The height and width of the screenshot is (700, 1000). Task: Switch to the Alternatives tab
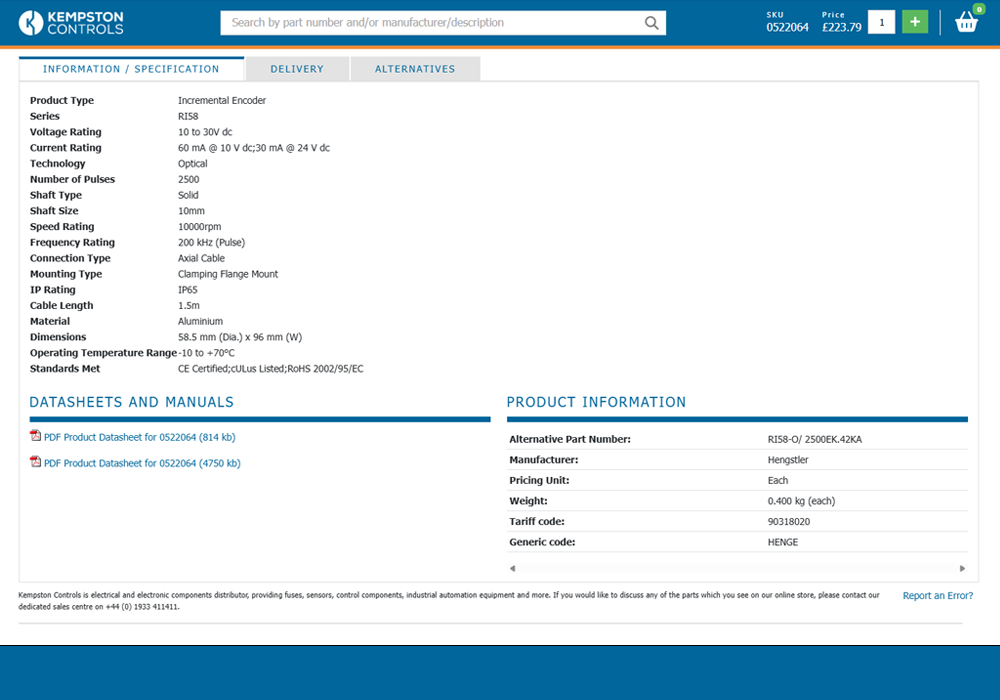(415, 69)
